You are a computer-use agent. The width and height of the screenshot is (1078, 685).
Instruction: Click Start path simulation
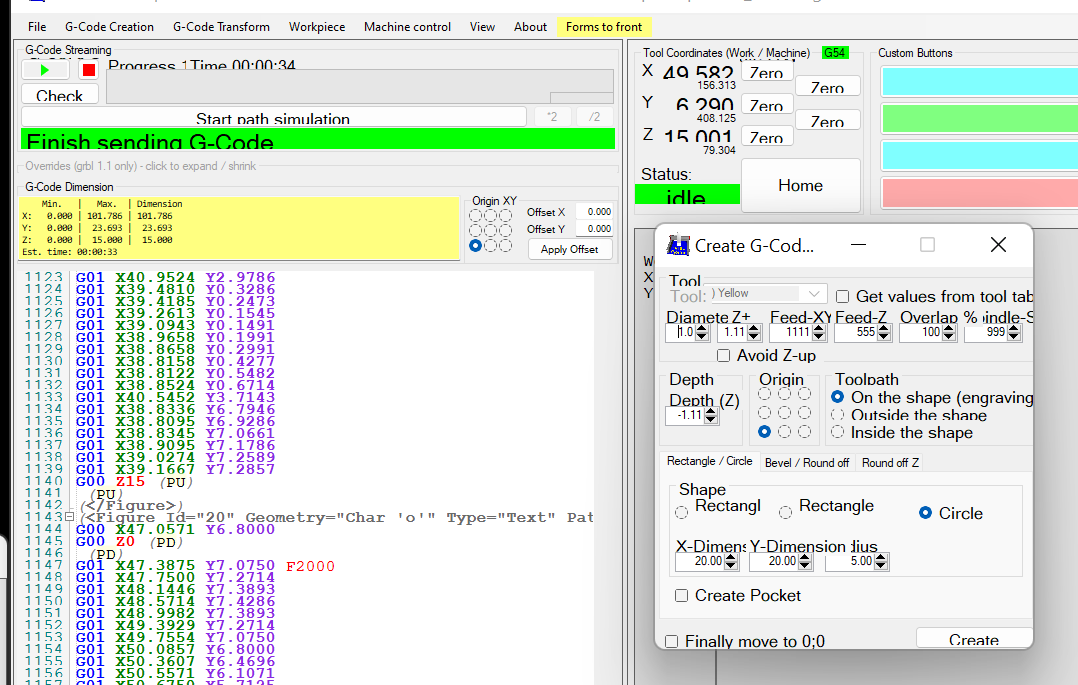[273, 118]
